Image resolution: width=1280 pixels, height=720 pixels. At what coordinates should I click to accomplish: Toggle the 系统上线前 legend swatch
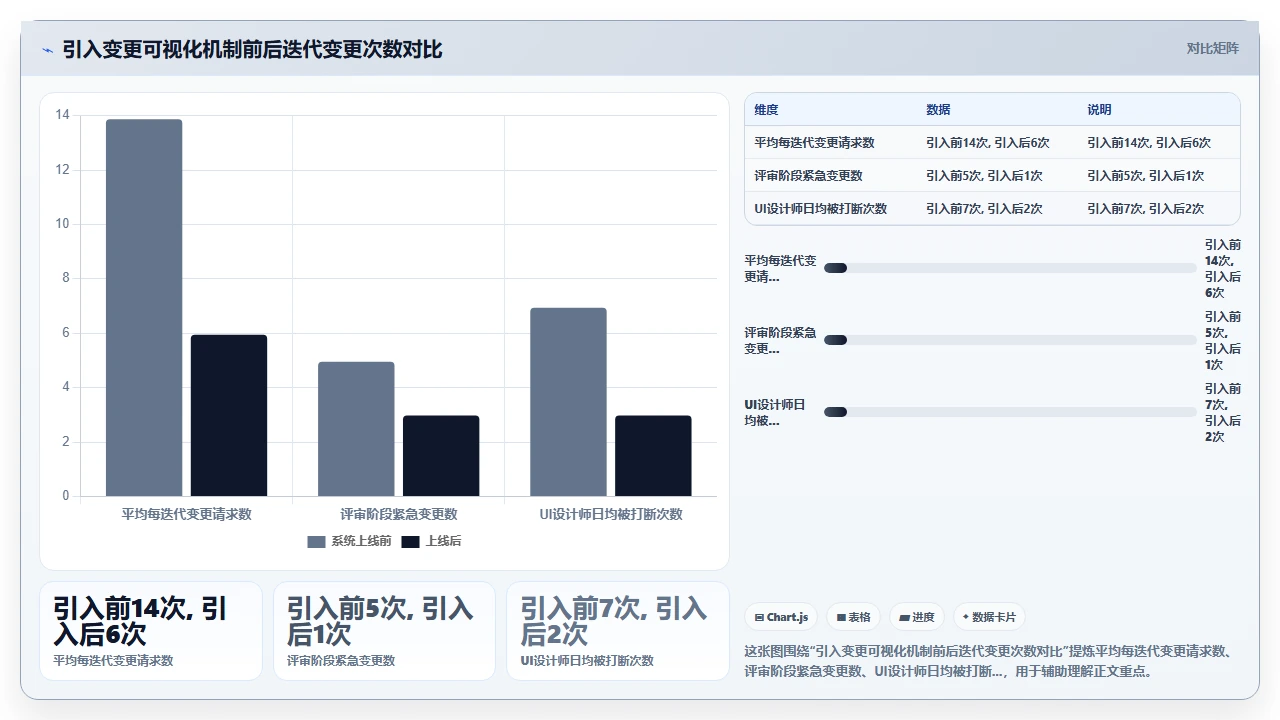(316, 541)
